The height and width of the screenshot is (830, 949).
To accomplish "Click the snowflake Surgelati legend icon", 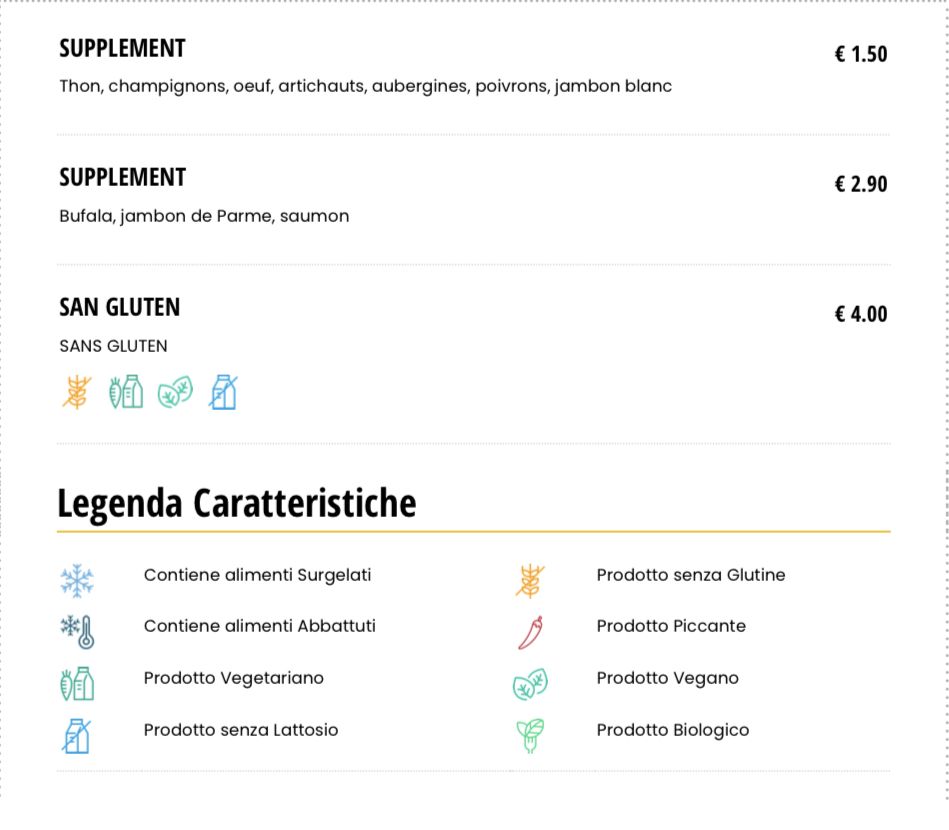I will (77, 581).
